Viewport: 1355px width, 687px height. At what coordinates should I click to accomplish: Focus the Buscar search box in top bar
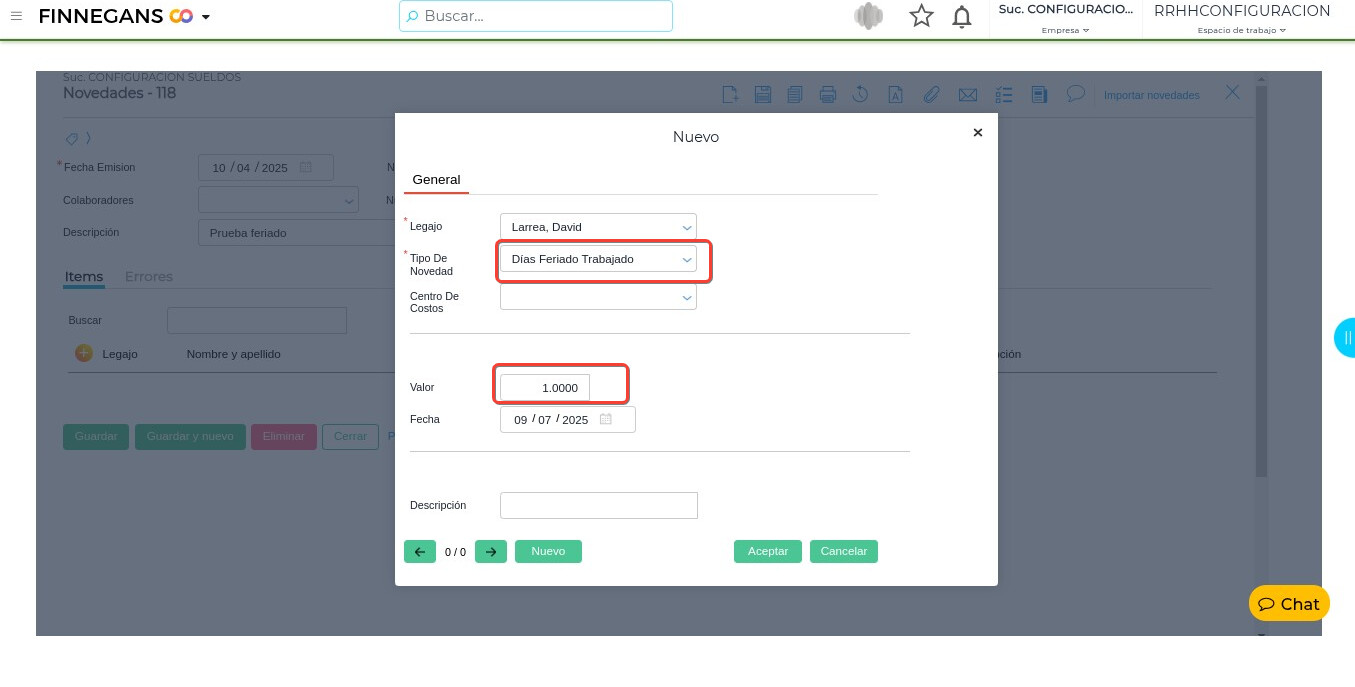tap(536, 16)
